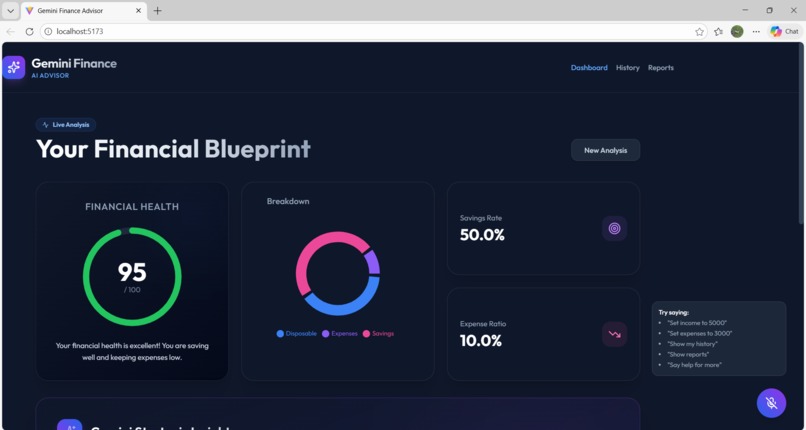Viewport: 806px width, 430px height.
Task: Select the Gemini Finance Advisor browser tab
Action: 84,11
